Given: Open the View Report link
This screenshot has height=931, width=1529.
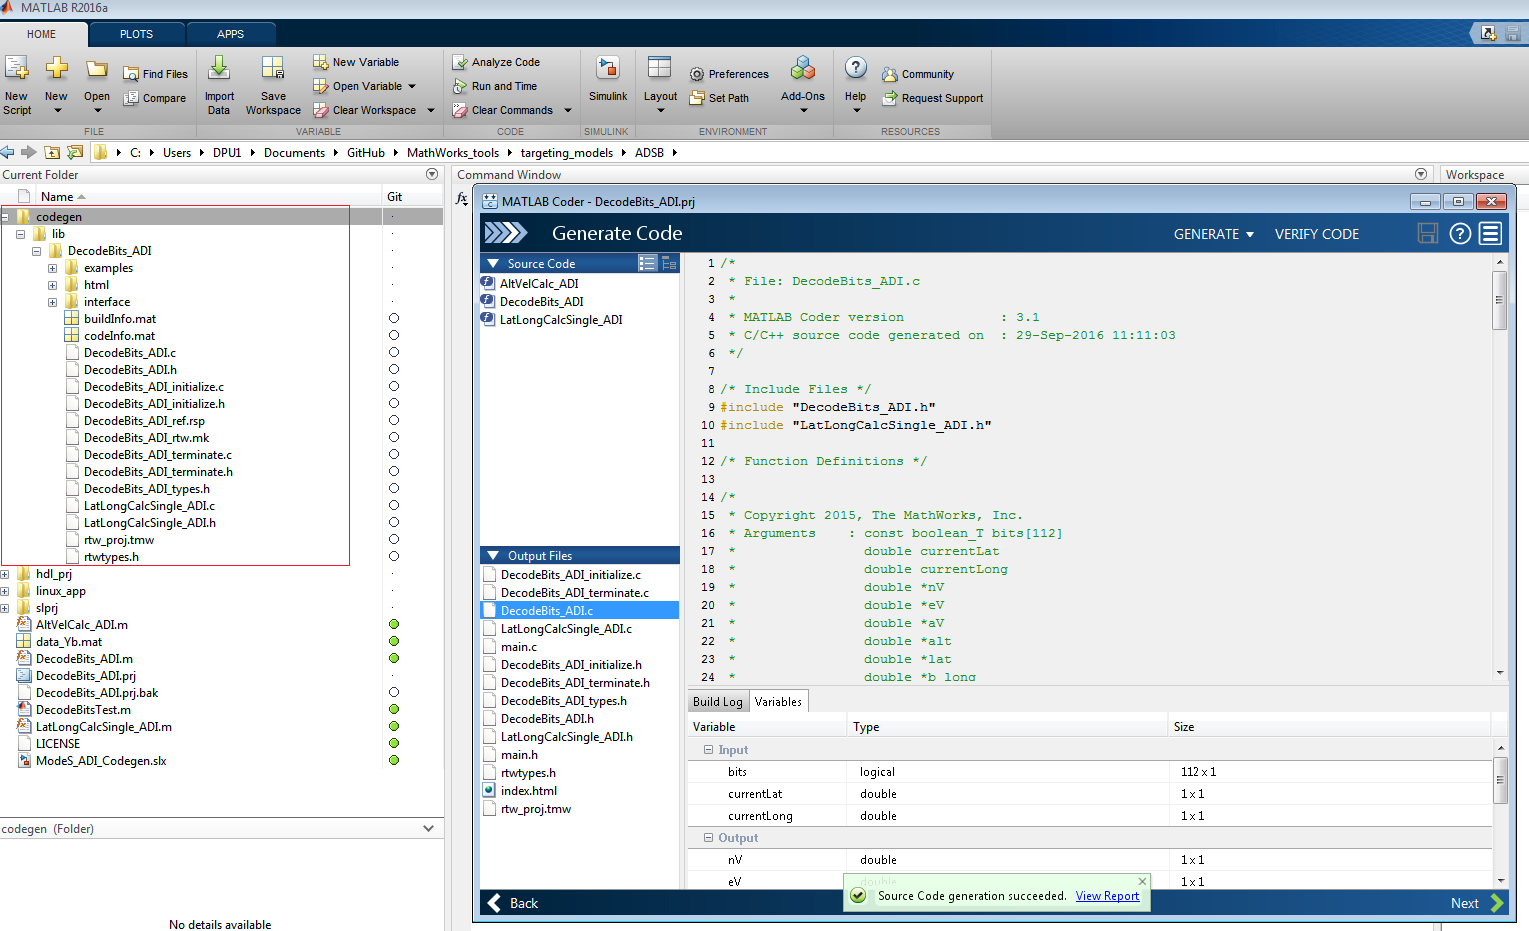Looking at the screenshot, I should pos(1107,896).
